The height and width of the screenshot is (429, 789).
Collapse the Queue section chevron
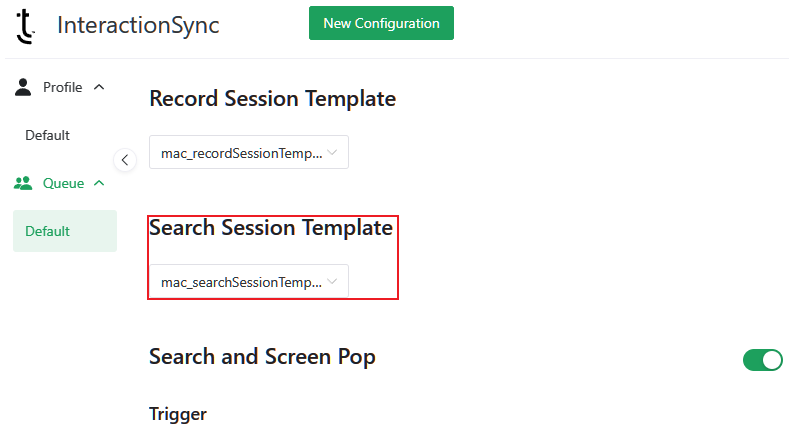(x=98, y=183)
